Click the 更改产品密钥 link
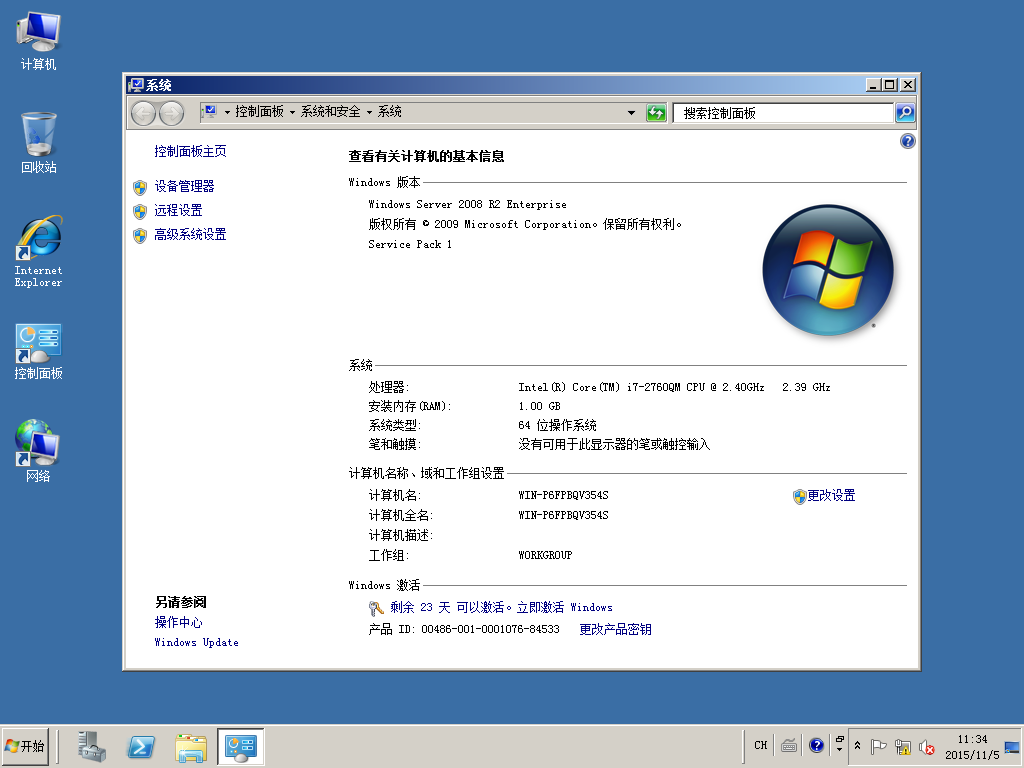This screenshot has width=1024, height=768. click(x=615, y=630)
